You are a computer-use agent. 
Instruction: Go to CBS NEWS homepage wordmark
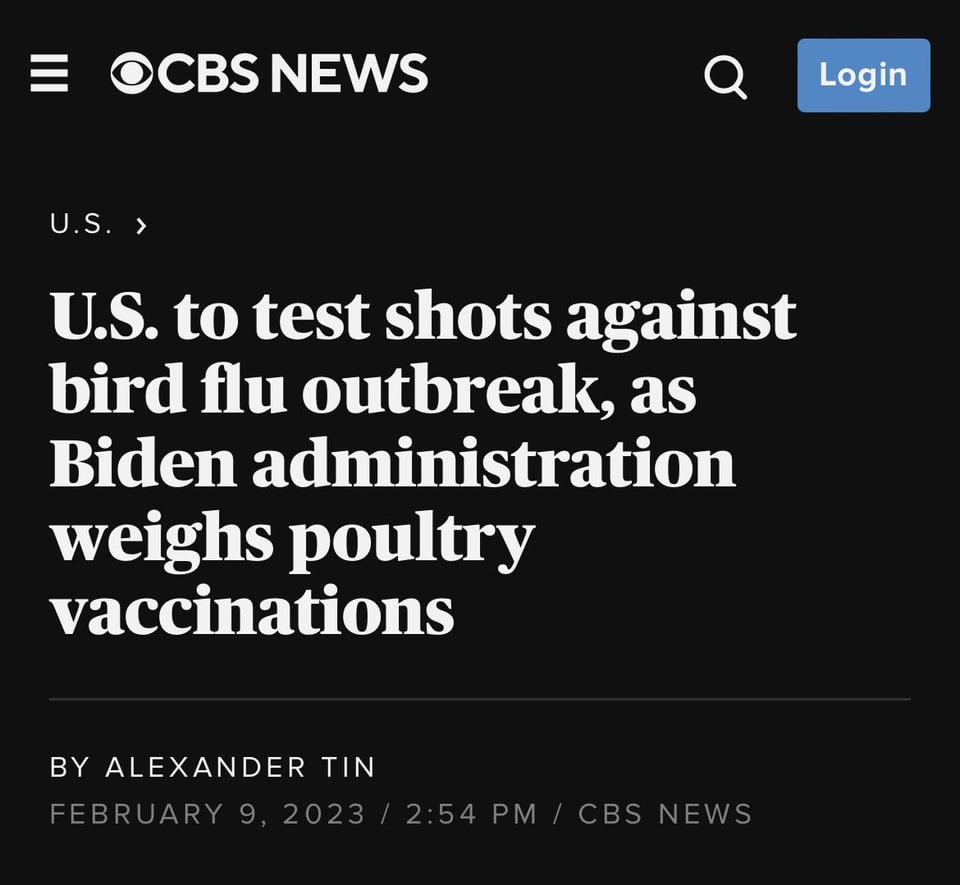(x=269, y=73)
